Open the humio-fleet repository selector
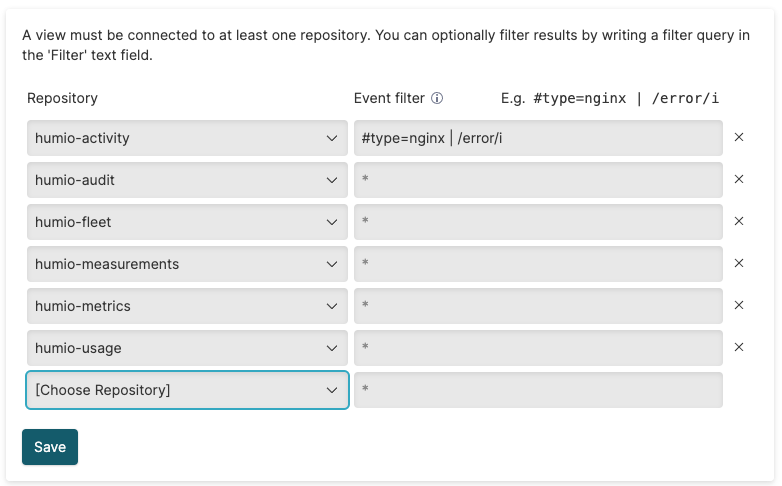 pos(187,222)
